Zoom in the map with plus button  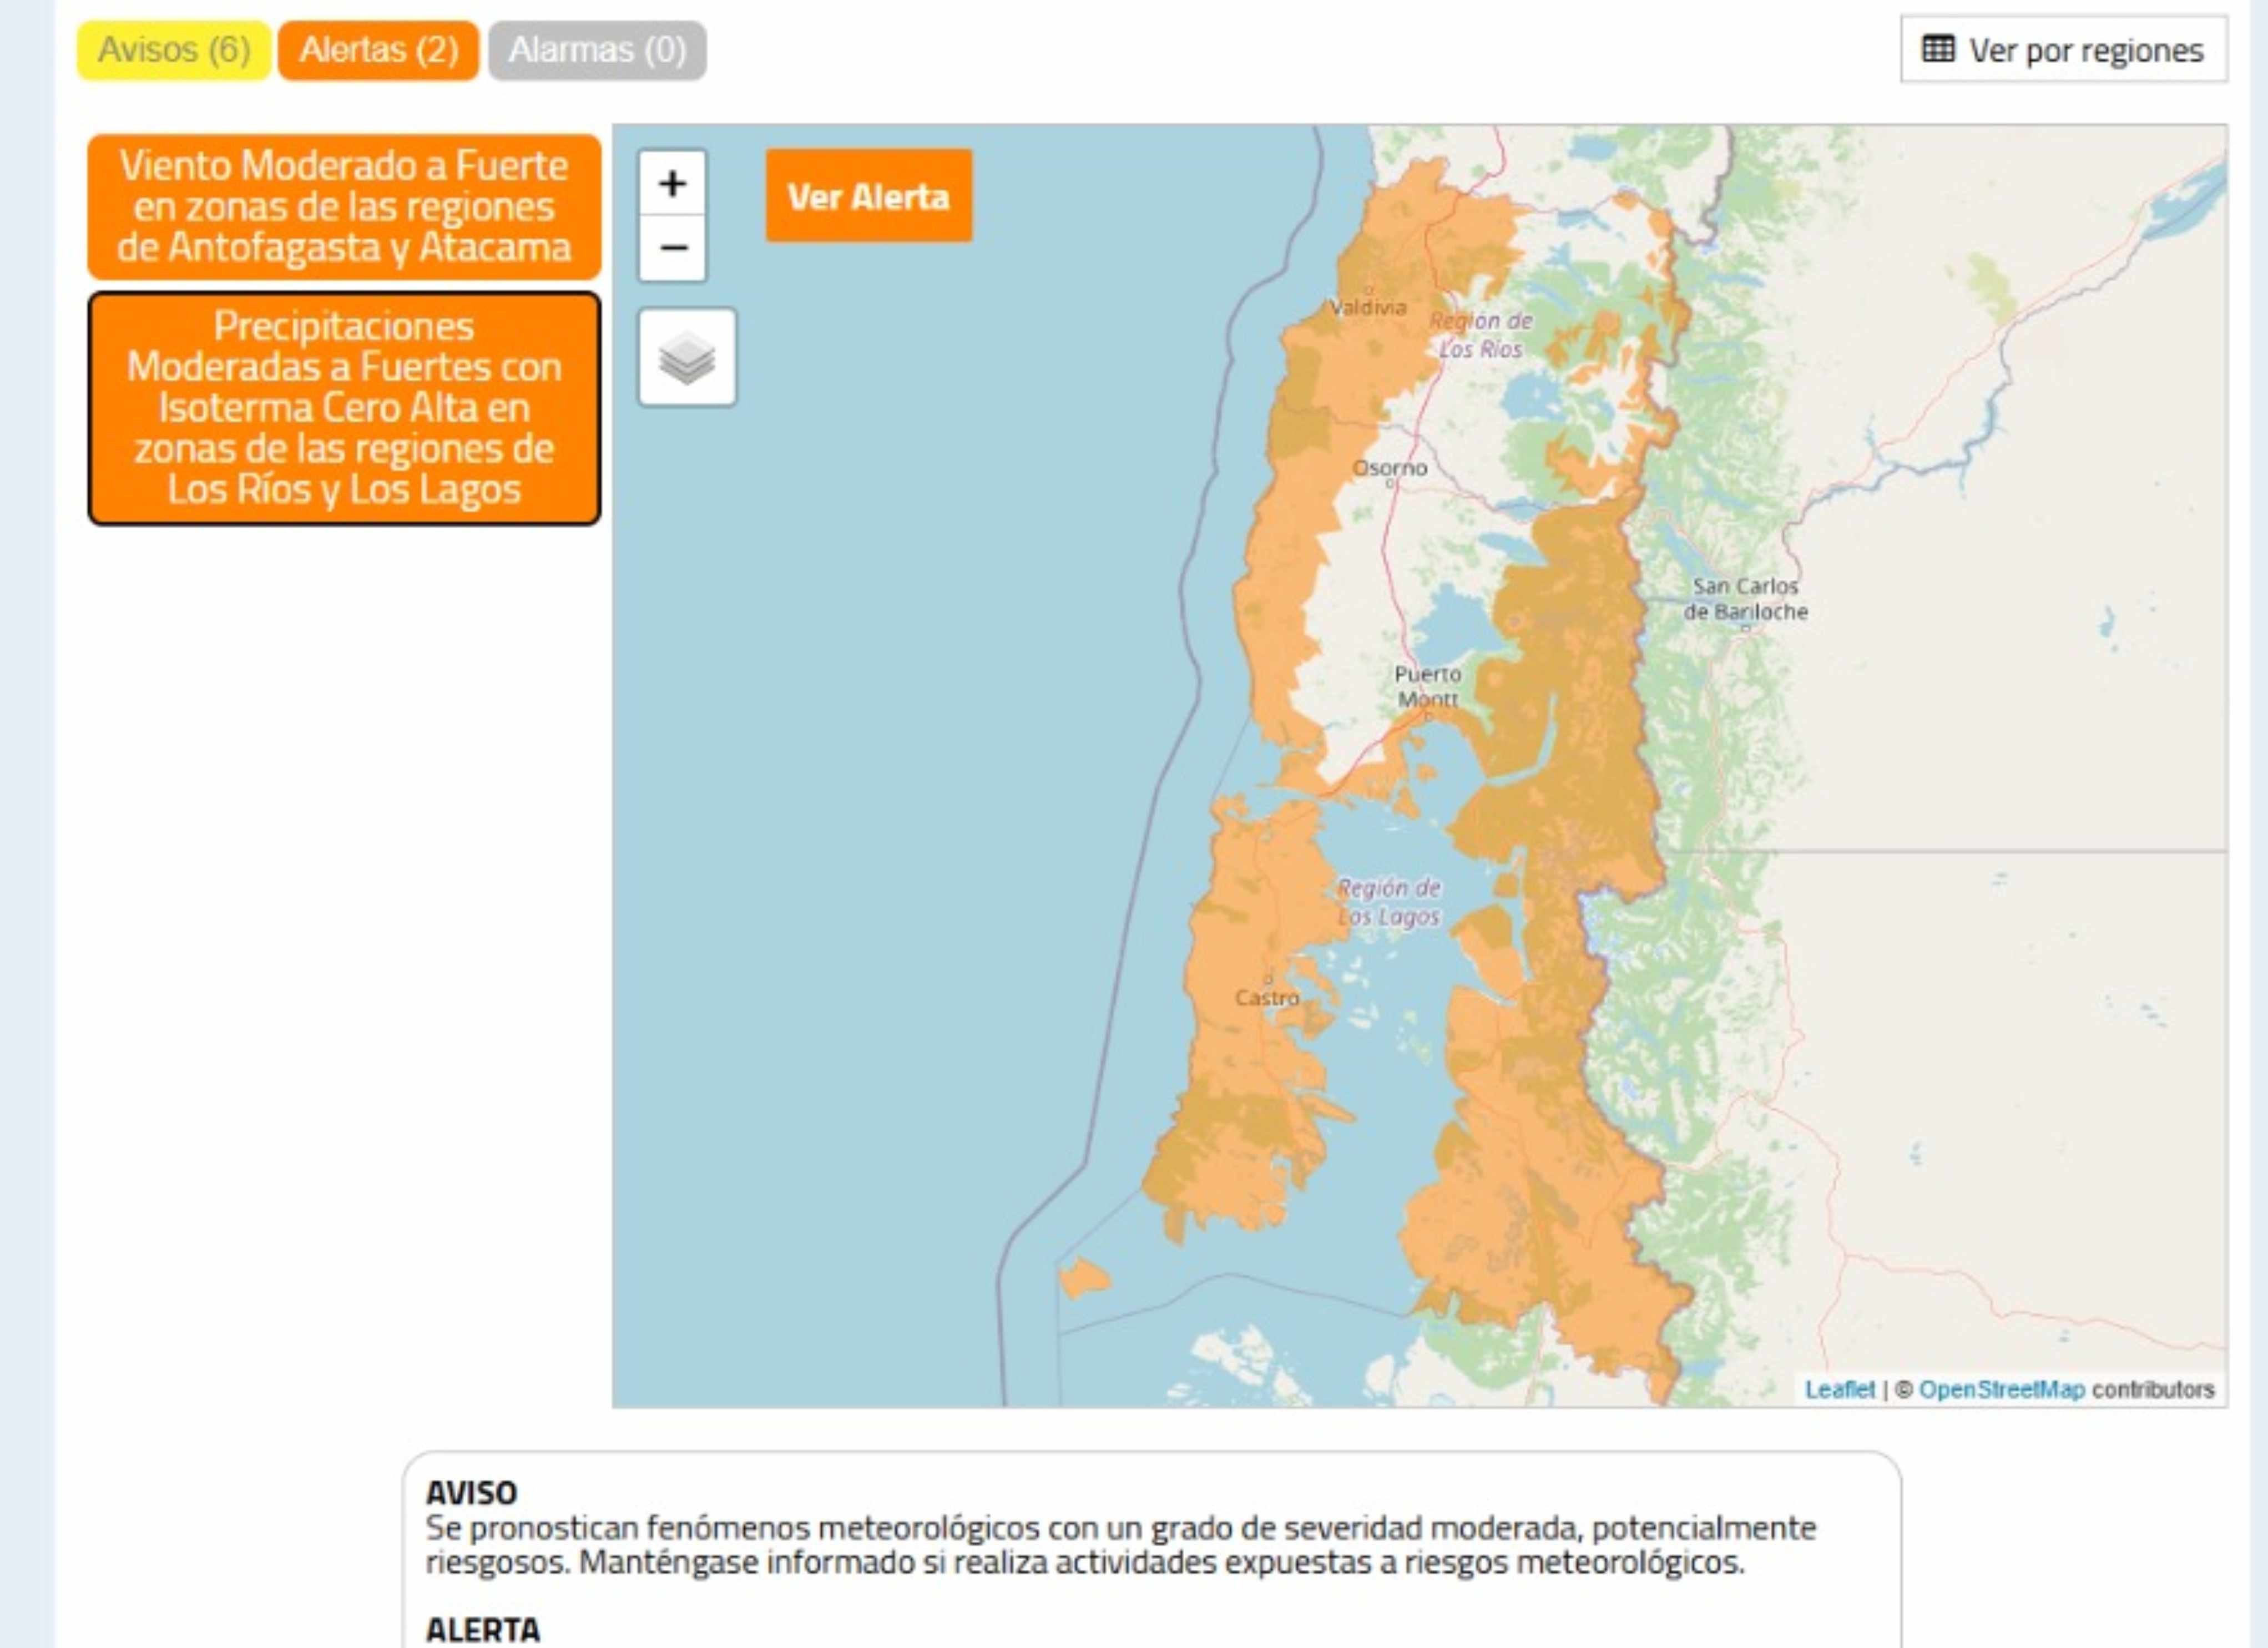click(x=672, y=183)
